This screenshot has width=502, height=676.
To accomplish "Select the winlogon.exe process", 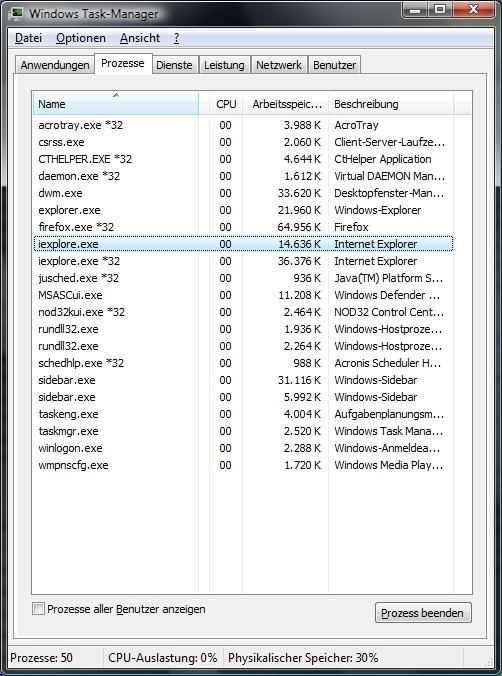I will [243, 448].
